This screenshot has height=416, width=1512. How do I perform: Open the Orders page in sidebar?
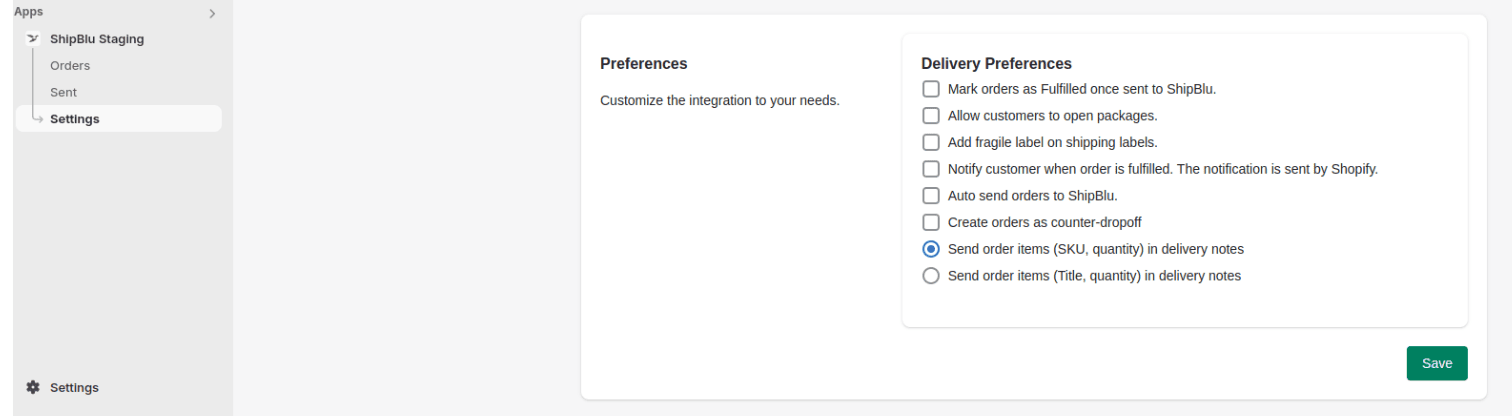pyautogui.click(x=70, y=66)
